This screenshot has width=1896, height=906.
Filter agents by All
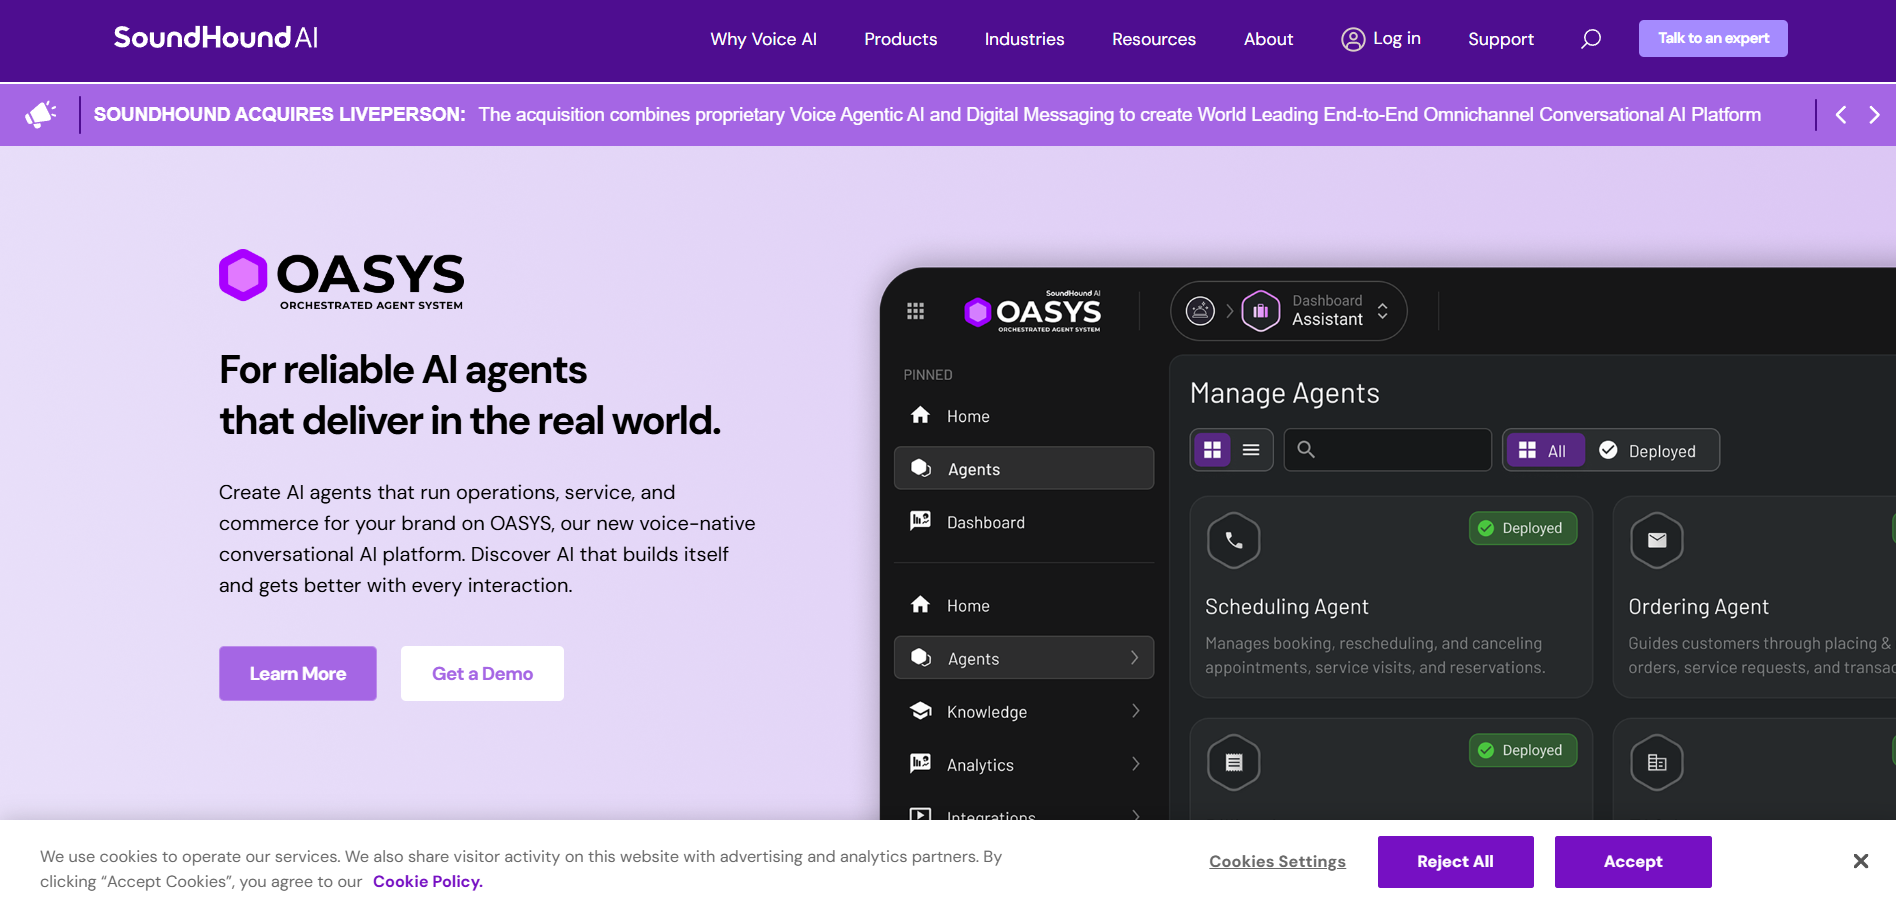1544,451
